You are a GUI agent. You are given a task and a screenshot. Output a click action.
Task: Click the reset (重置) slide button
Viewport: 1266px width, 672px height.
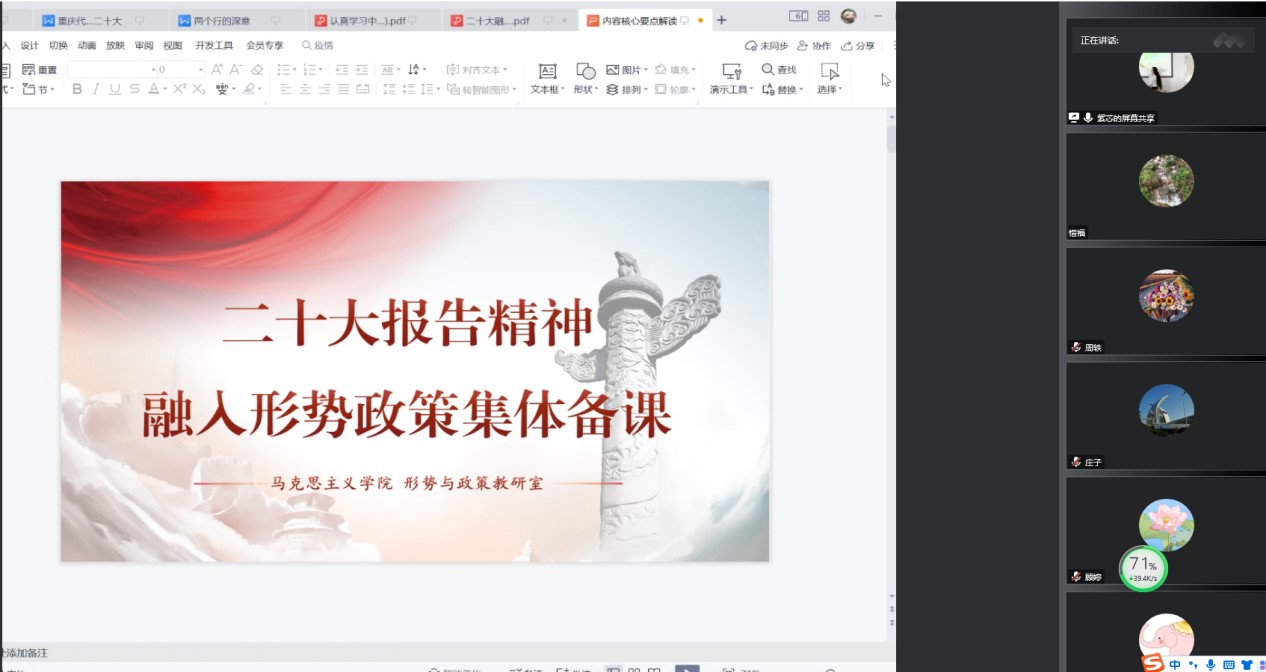(x=39, y=70)
